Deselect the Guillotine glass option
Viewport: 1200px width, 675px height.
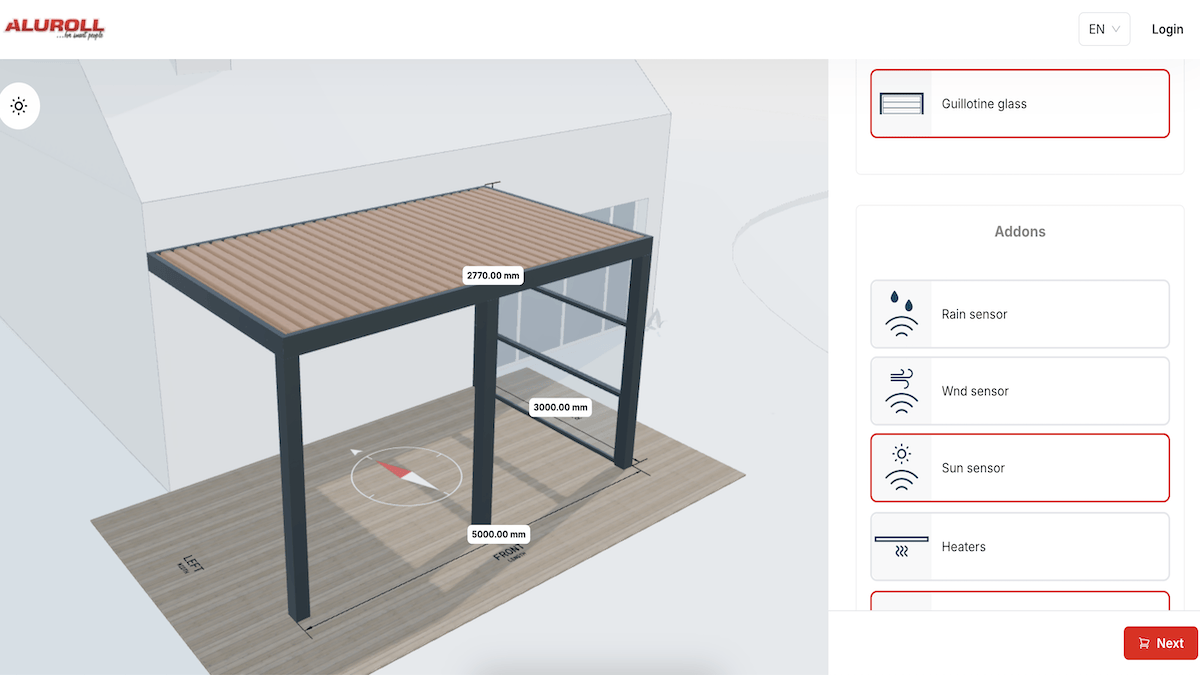[1020, 103]
